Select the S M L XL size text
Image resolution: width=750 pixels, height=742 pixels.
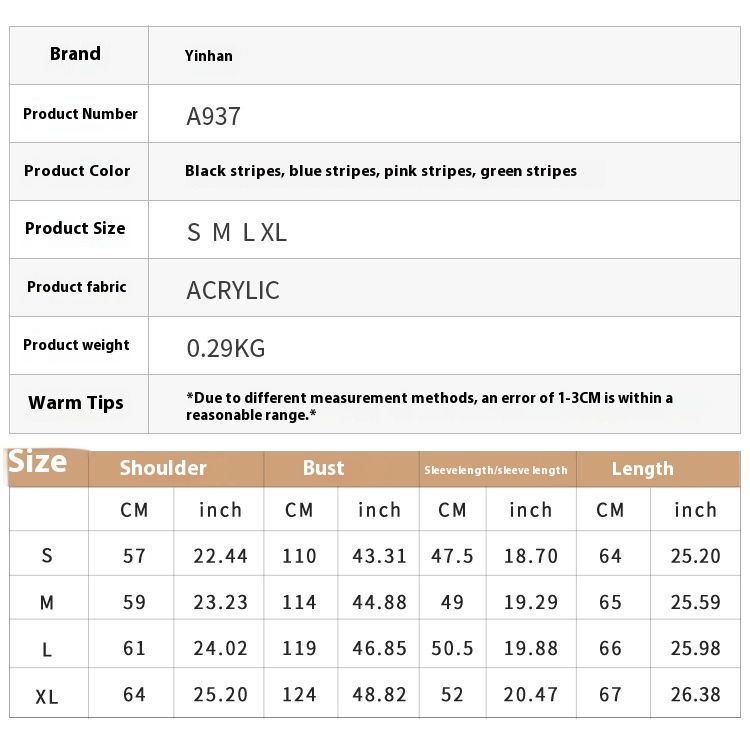237,233
